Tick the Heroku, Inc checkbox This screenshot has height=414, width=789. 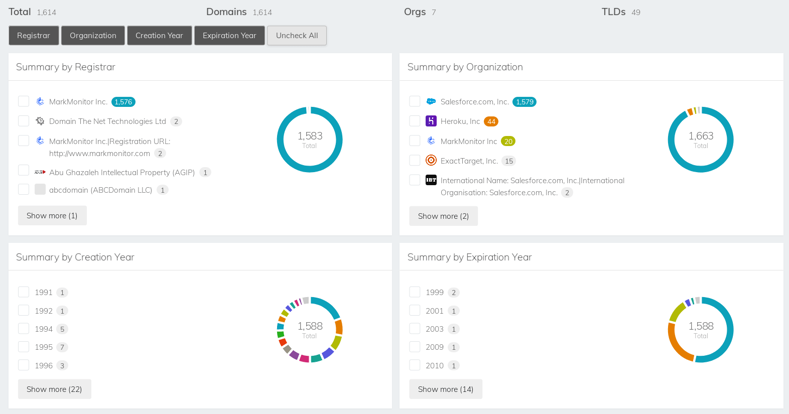[415, 121]
